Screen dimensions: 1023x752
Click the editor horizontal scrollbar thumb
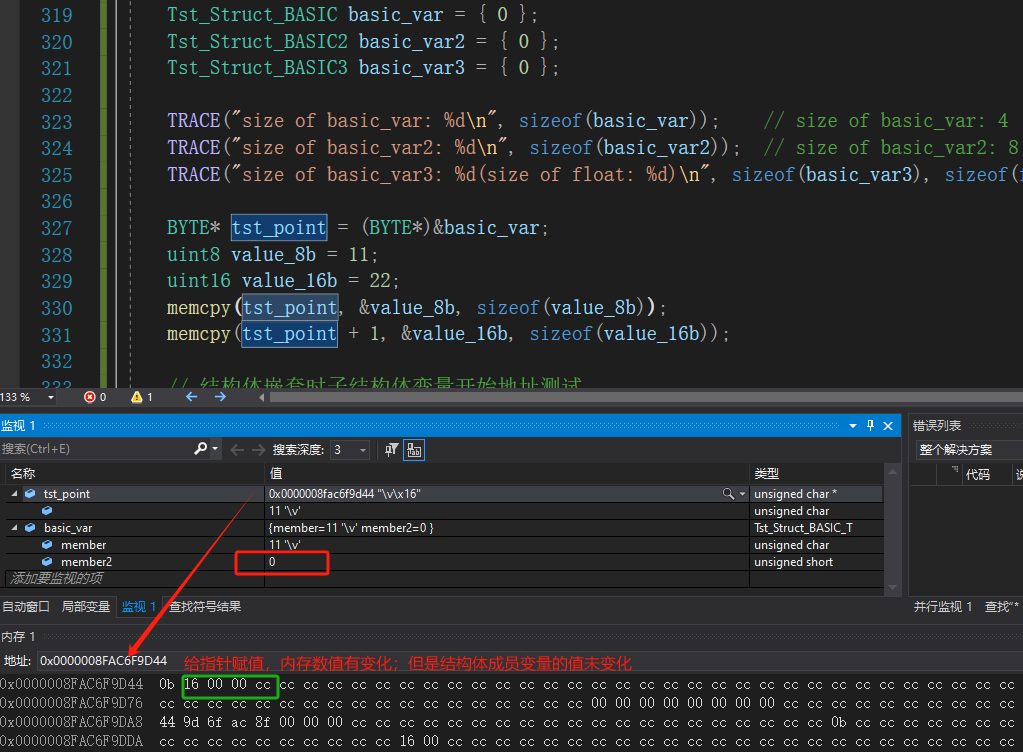tap(646, 397)
